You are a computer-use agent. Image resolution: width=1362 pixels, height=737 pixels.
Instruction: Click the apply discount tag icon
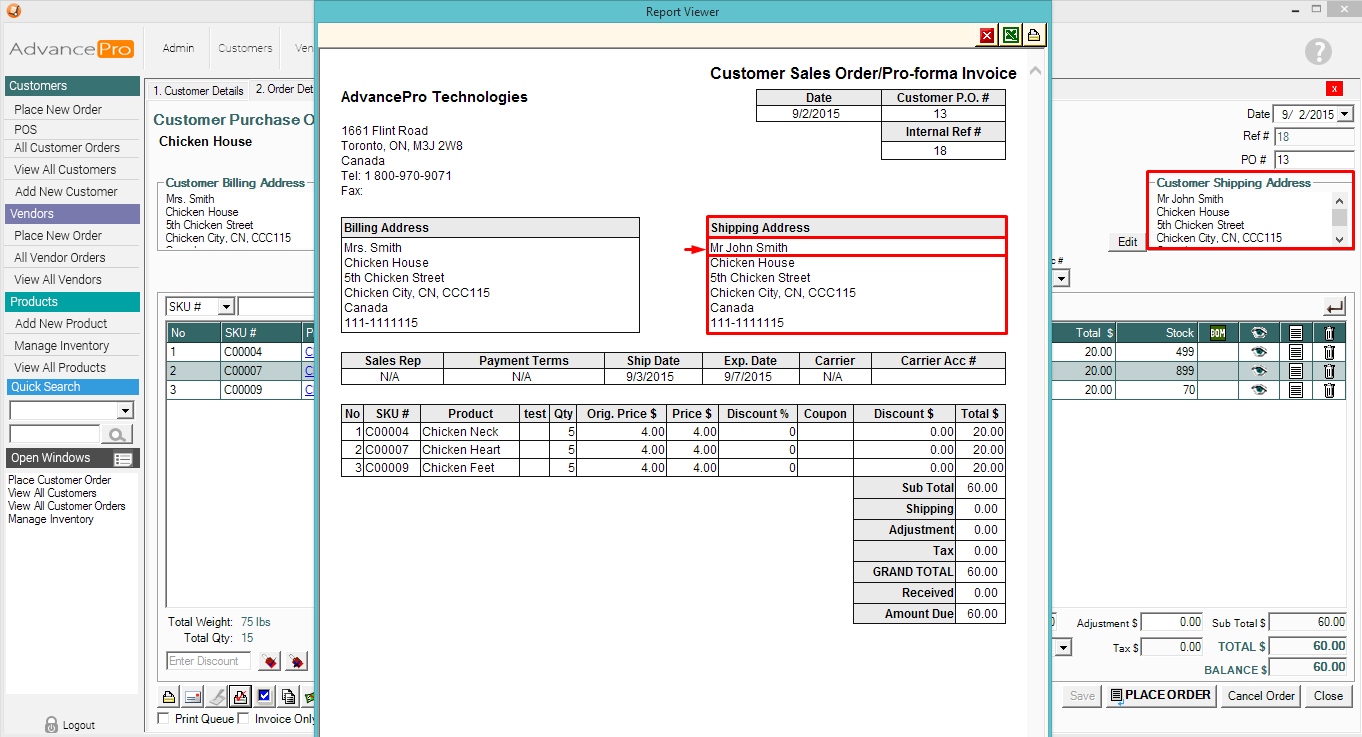(268, 661)
